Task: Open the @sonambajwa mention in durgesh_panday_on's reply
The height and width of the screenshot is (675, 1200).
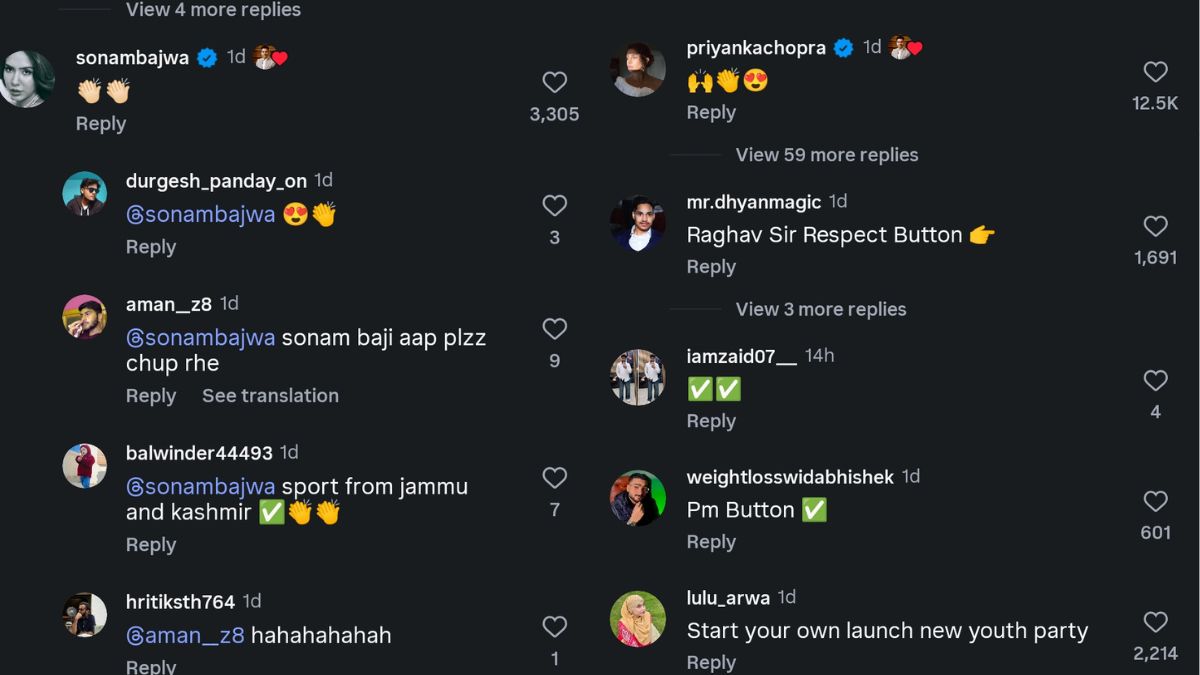Action: (200, 214)
